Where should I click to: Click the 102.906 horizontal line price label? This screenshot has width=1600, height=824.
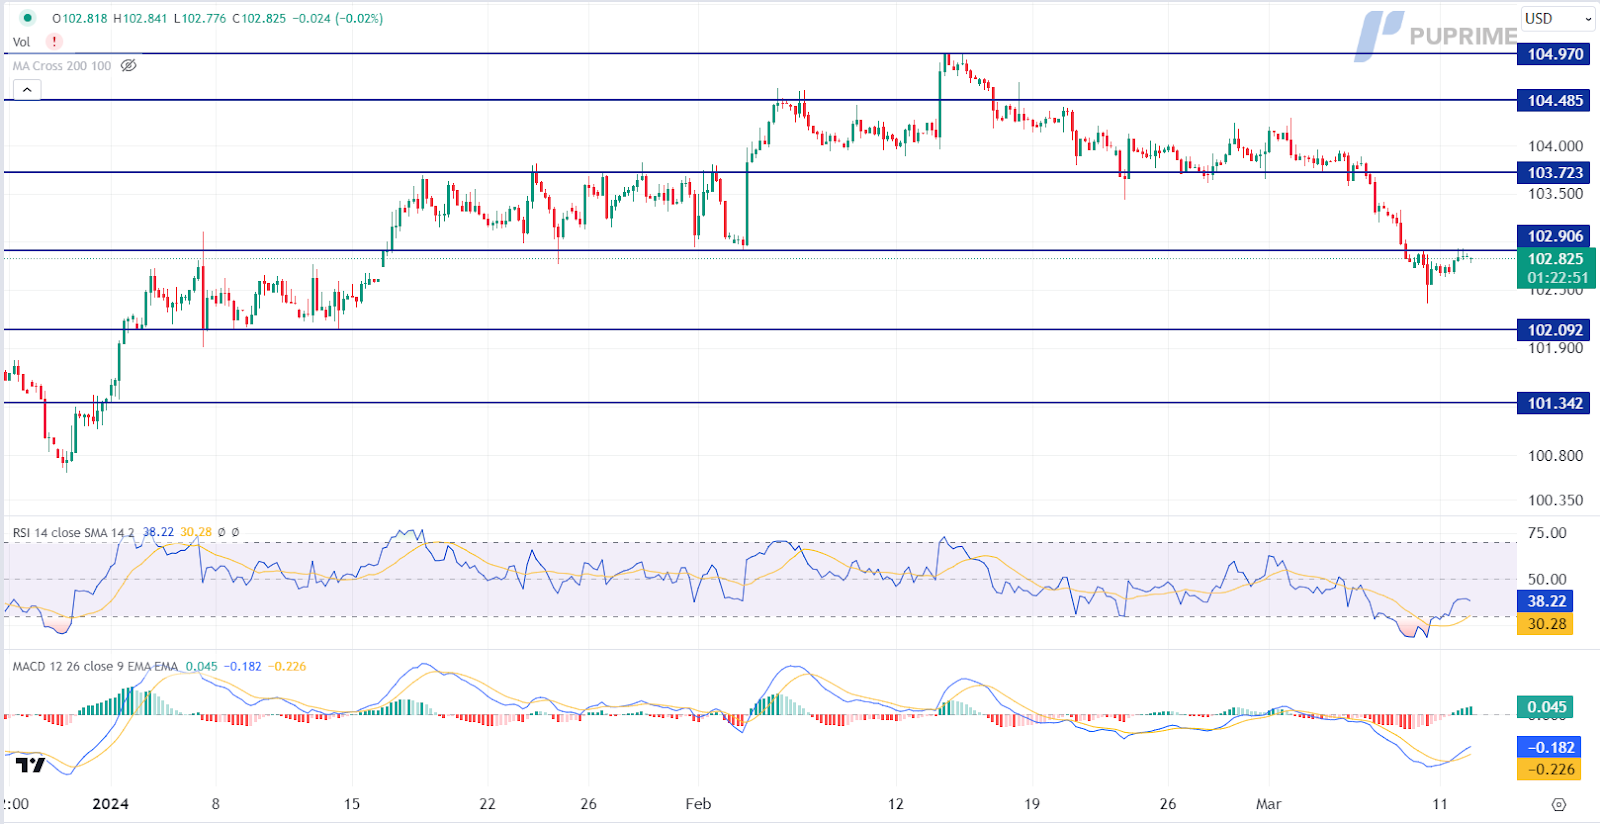1554,236
